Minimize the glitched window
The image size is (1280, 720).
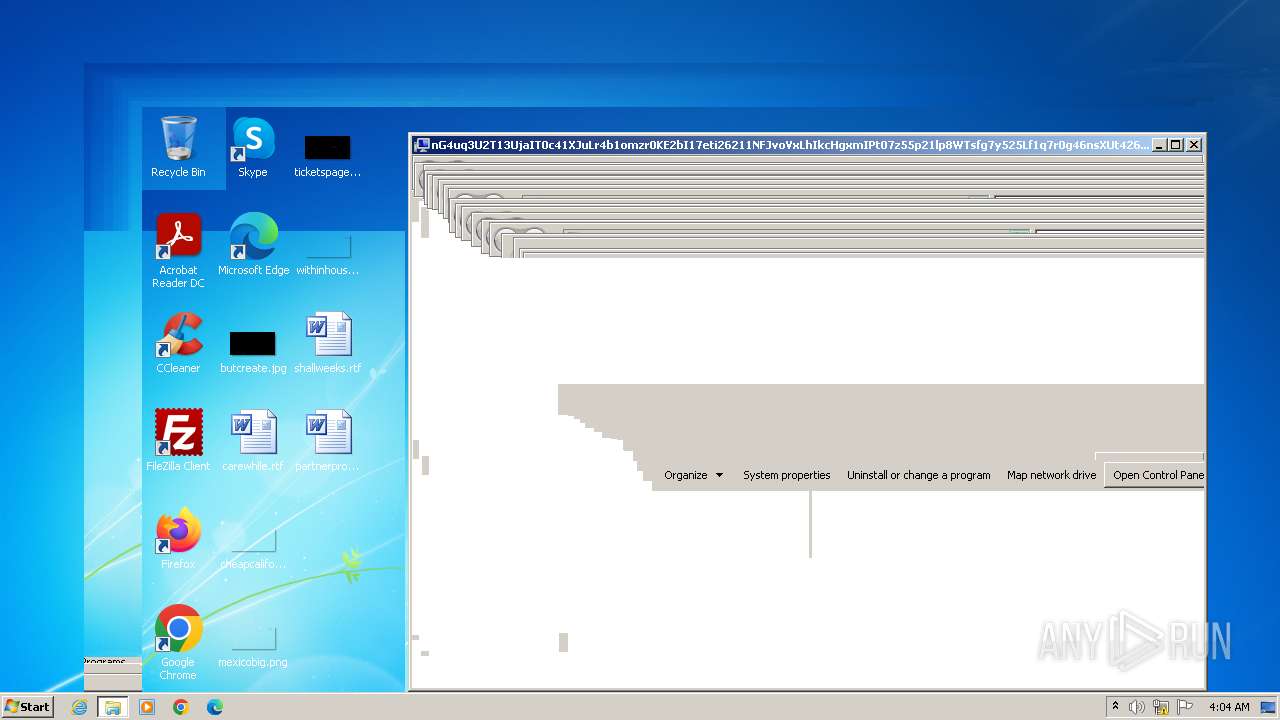[1160, 145]
